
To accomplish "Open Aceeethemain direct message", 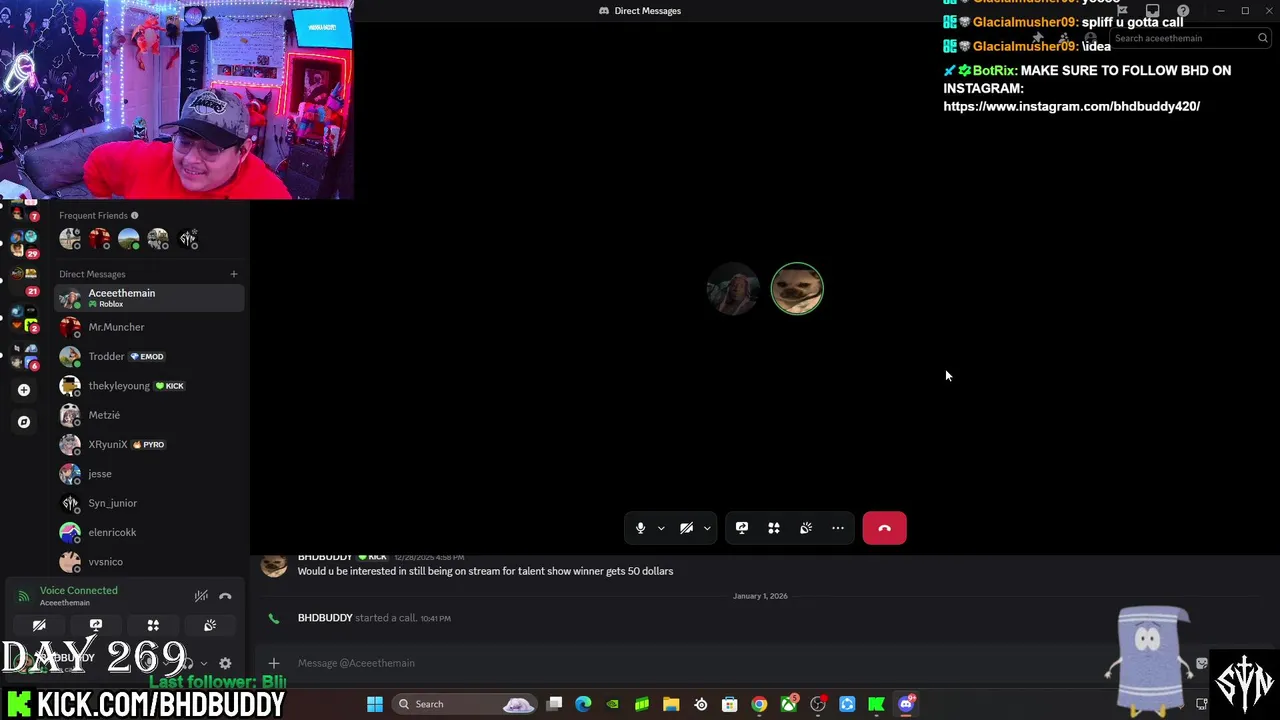I will 149,298.
